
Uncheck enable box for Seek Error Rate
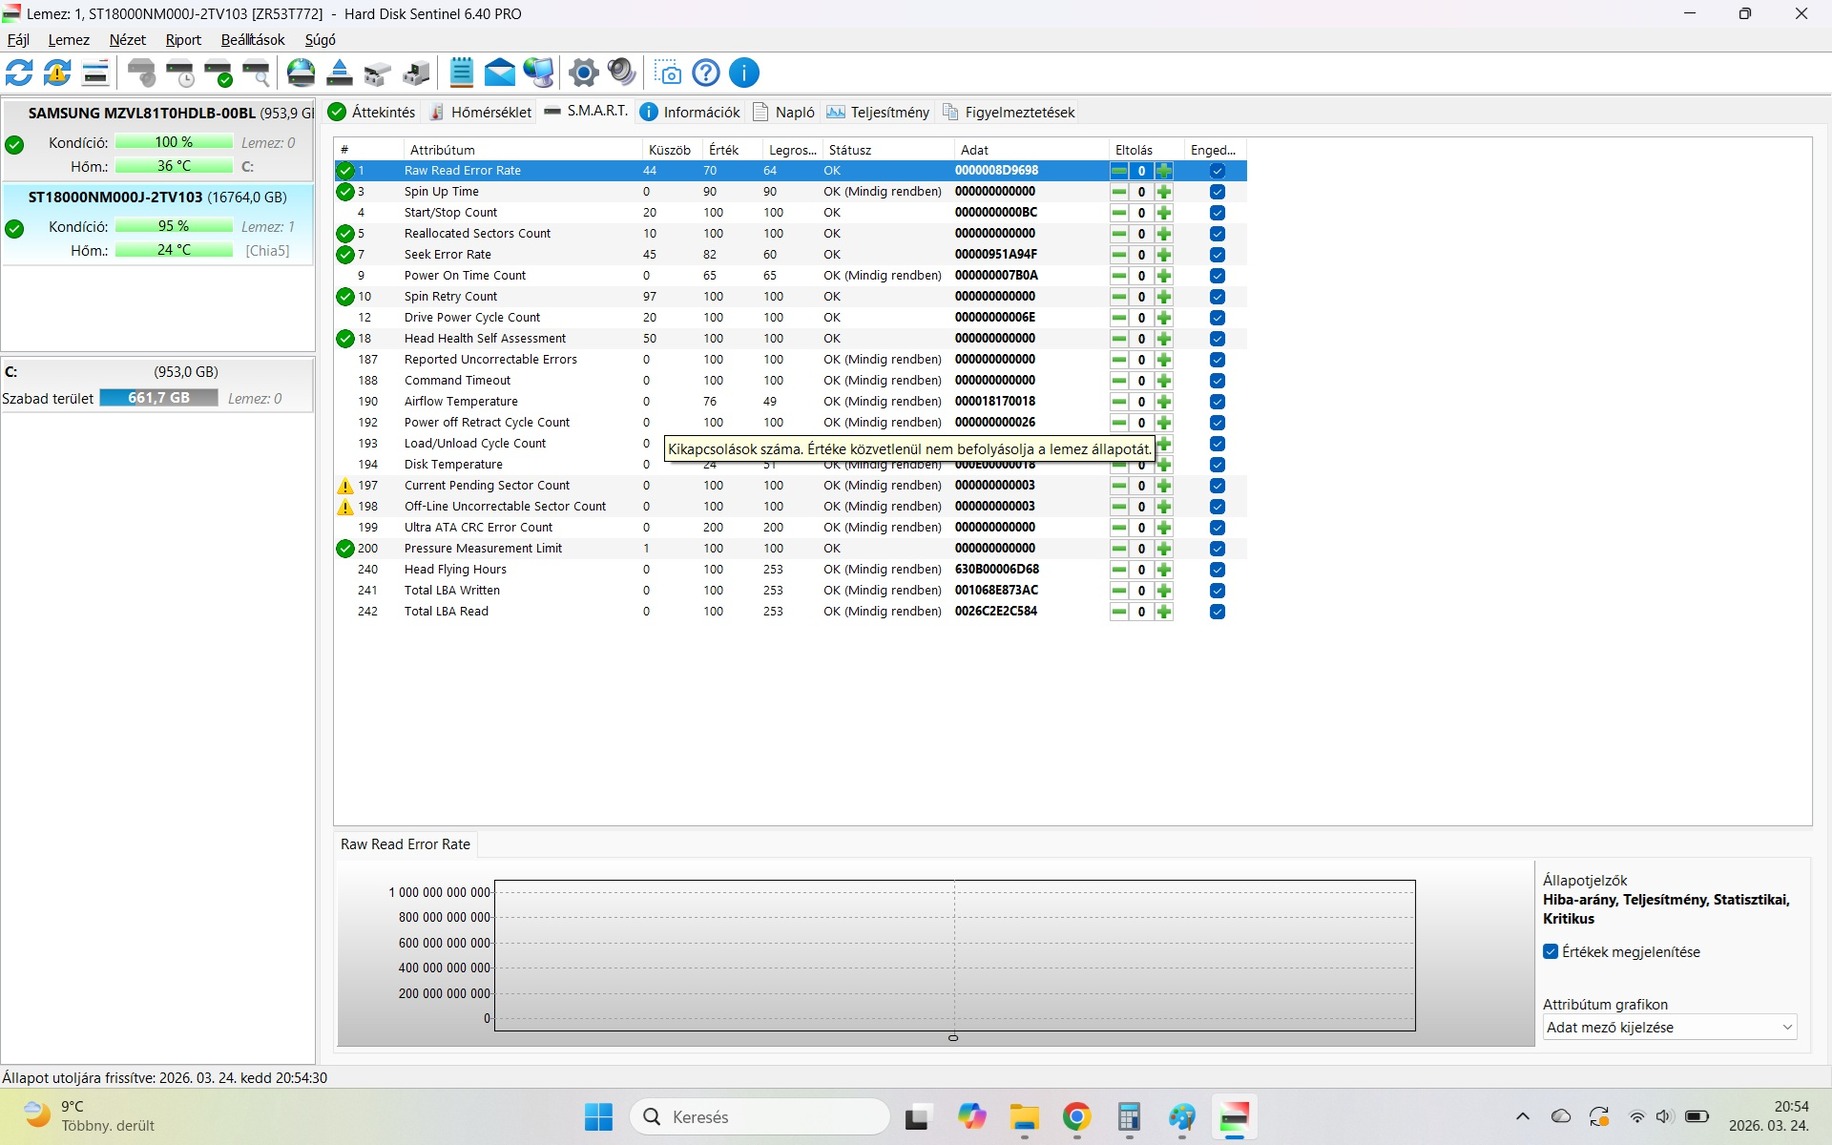[1217, 255]
